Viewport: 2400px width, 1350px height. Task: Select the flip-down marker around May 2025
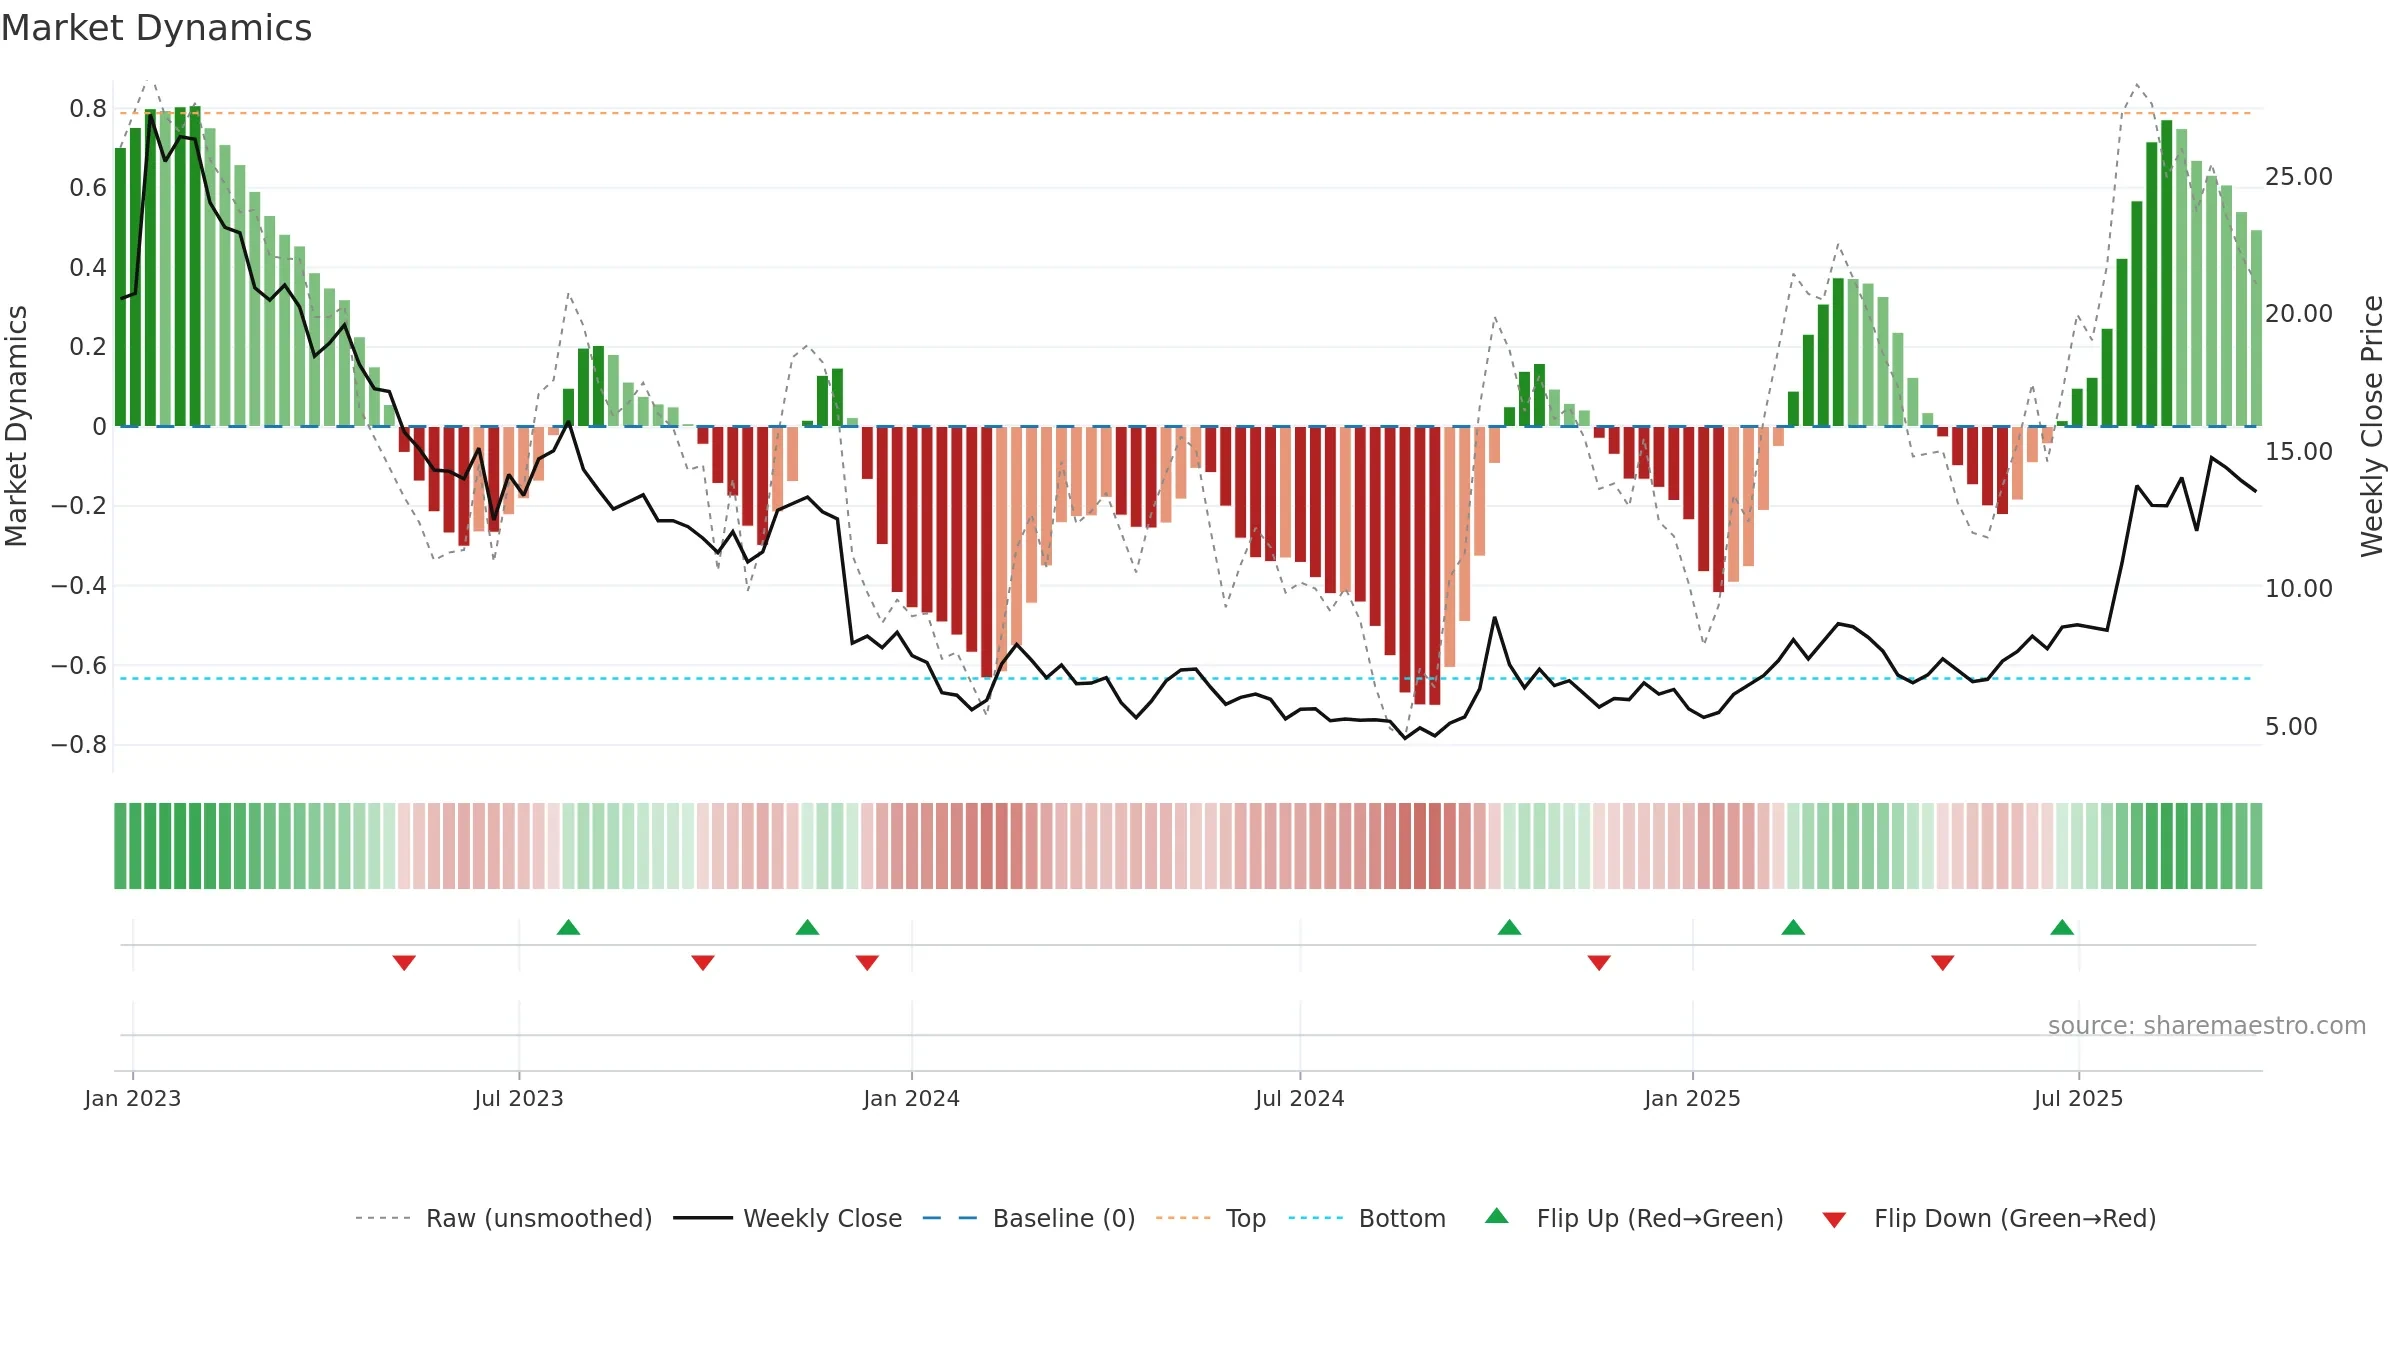click(1943, 962)
